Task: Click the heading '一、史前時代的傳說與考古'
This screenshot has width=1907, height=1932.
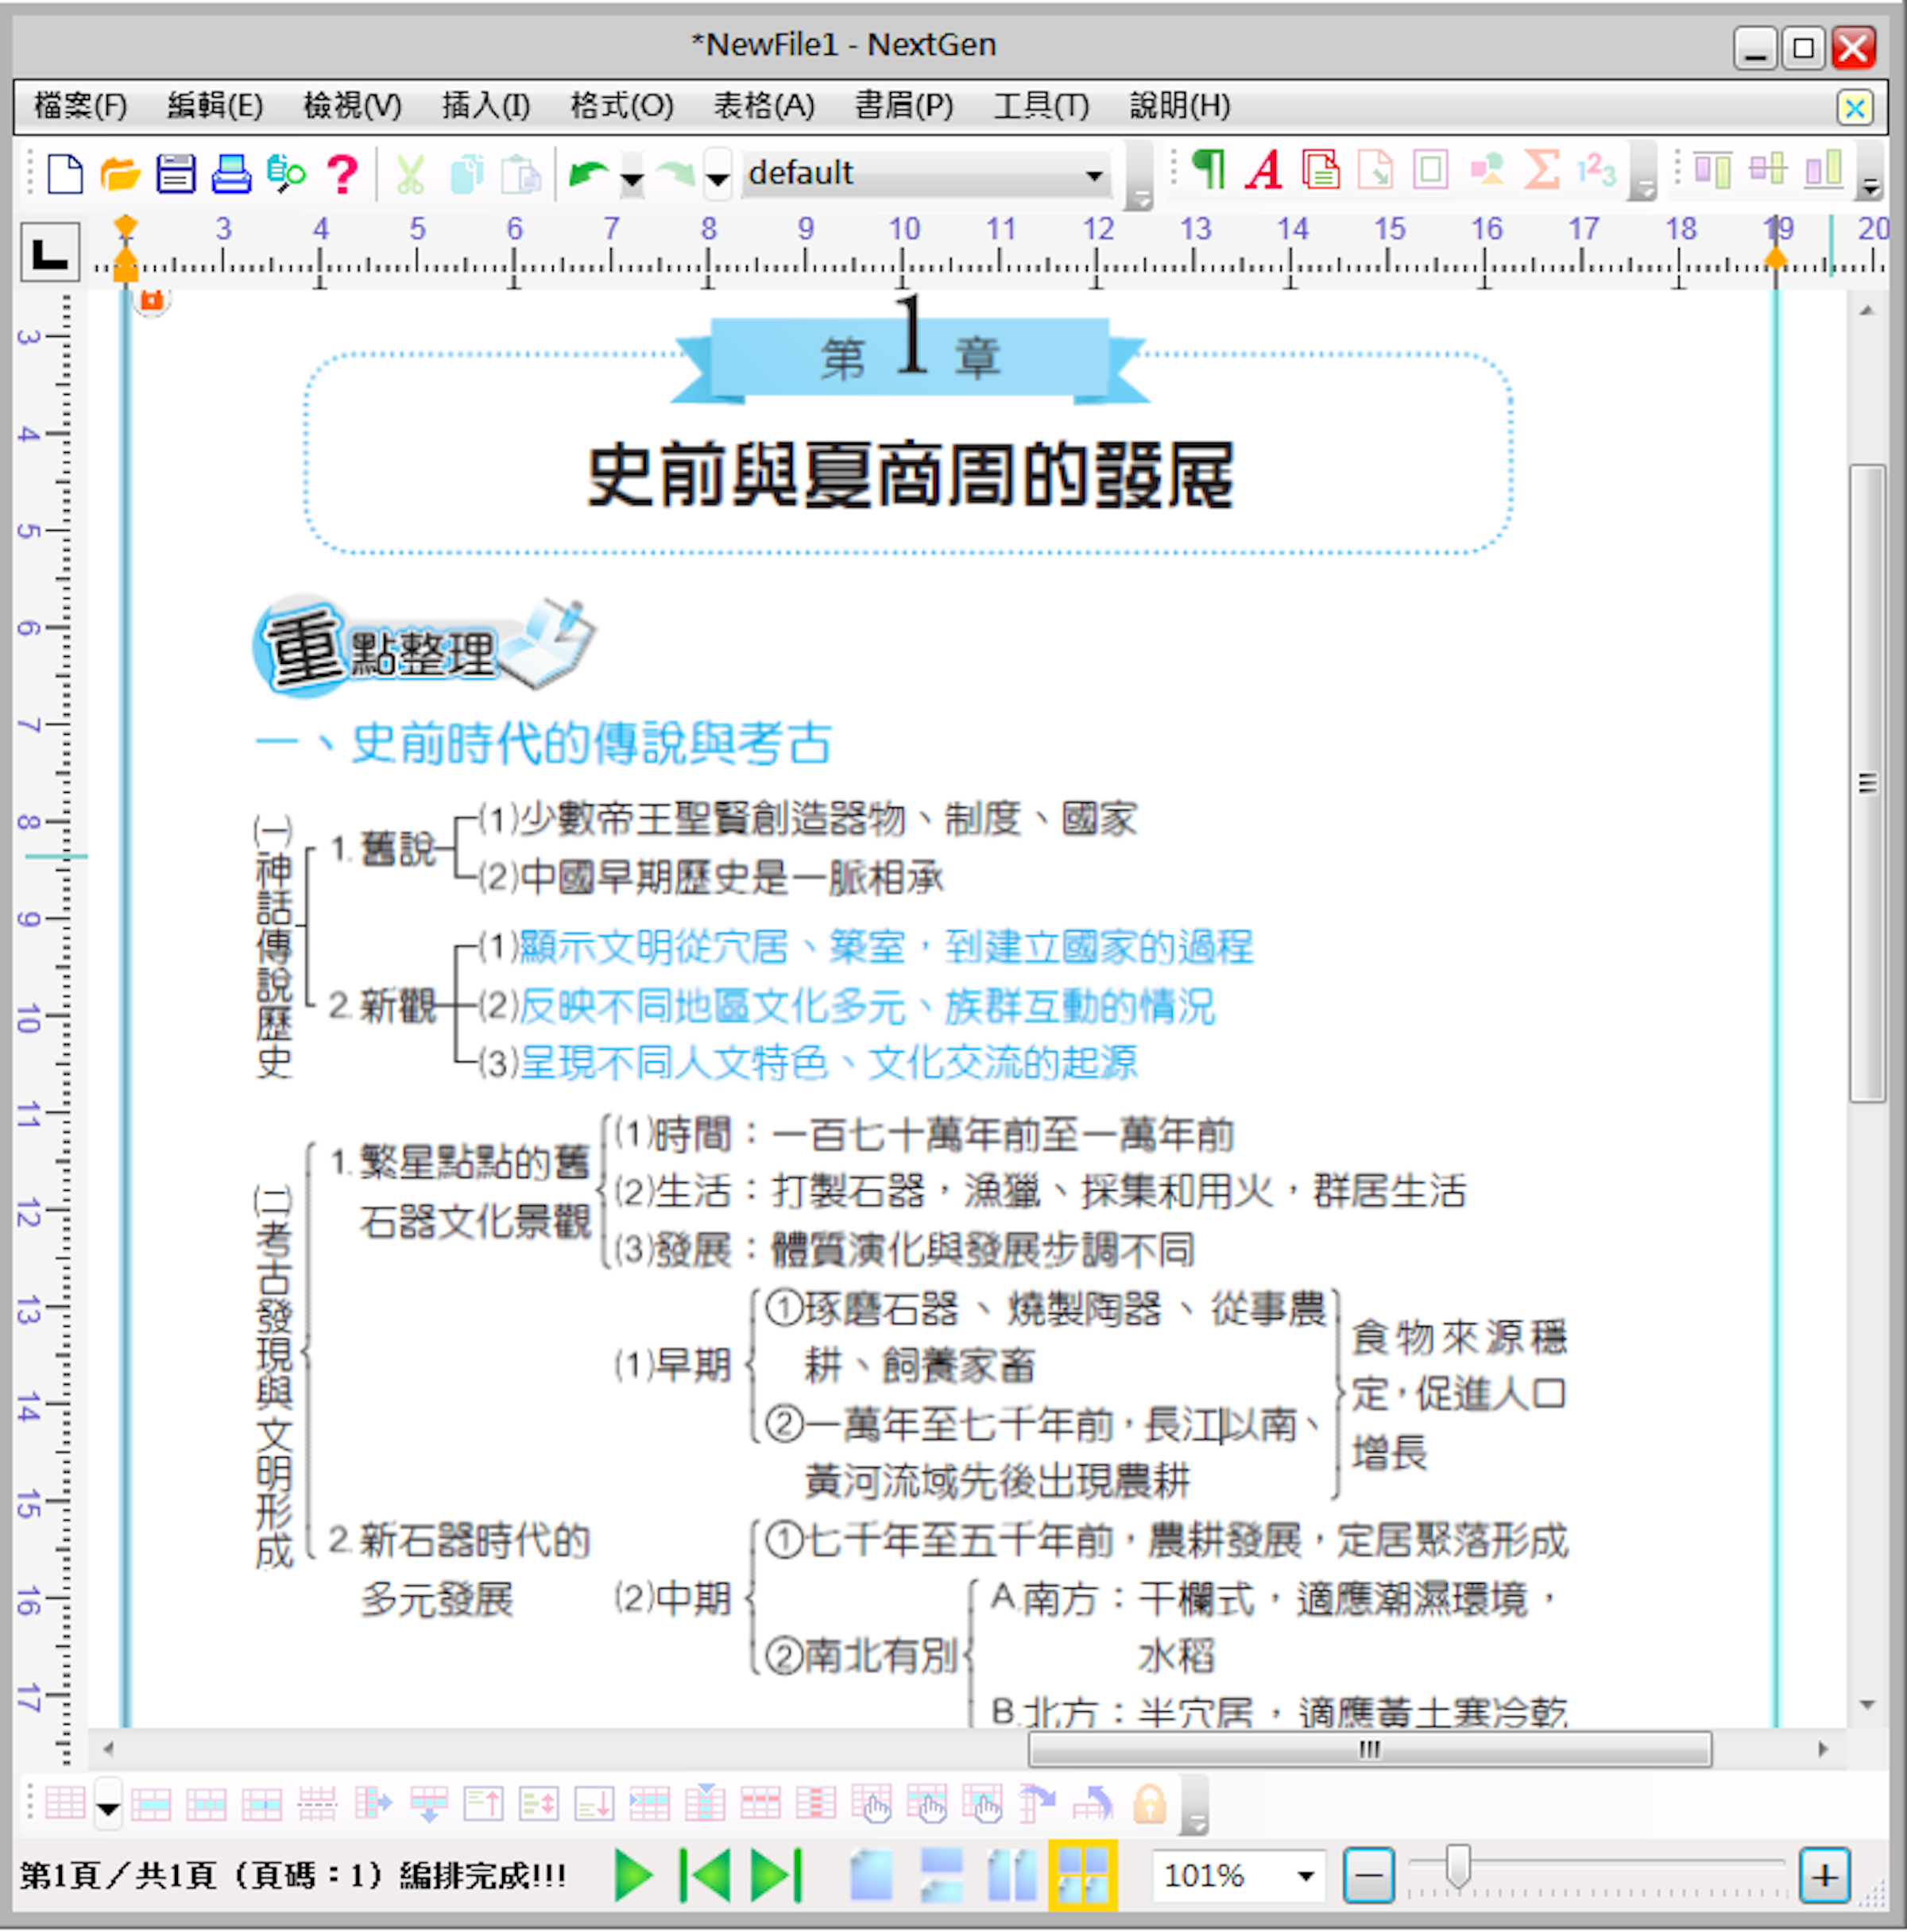Action: click(x=543, y=743)
